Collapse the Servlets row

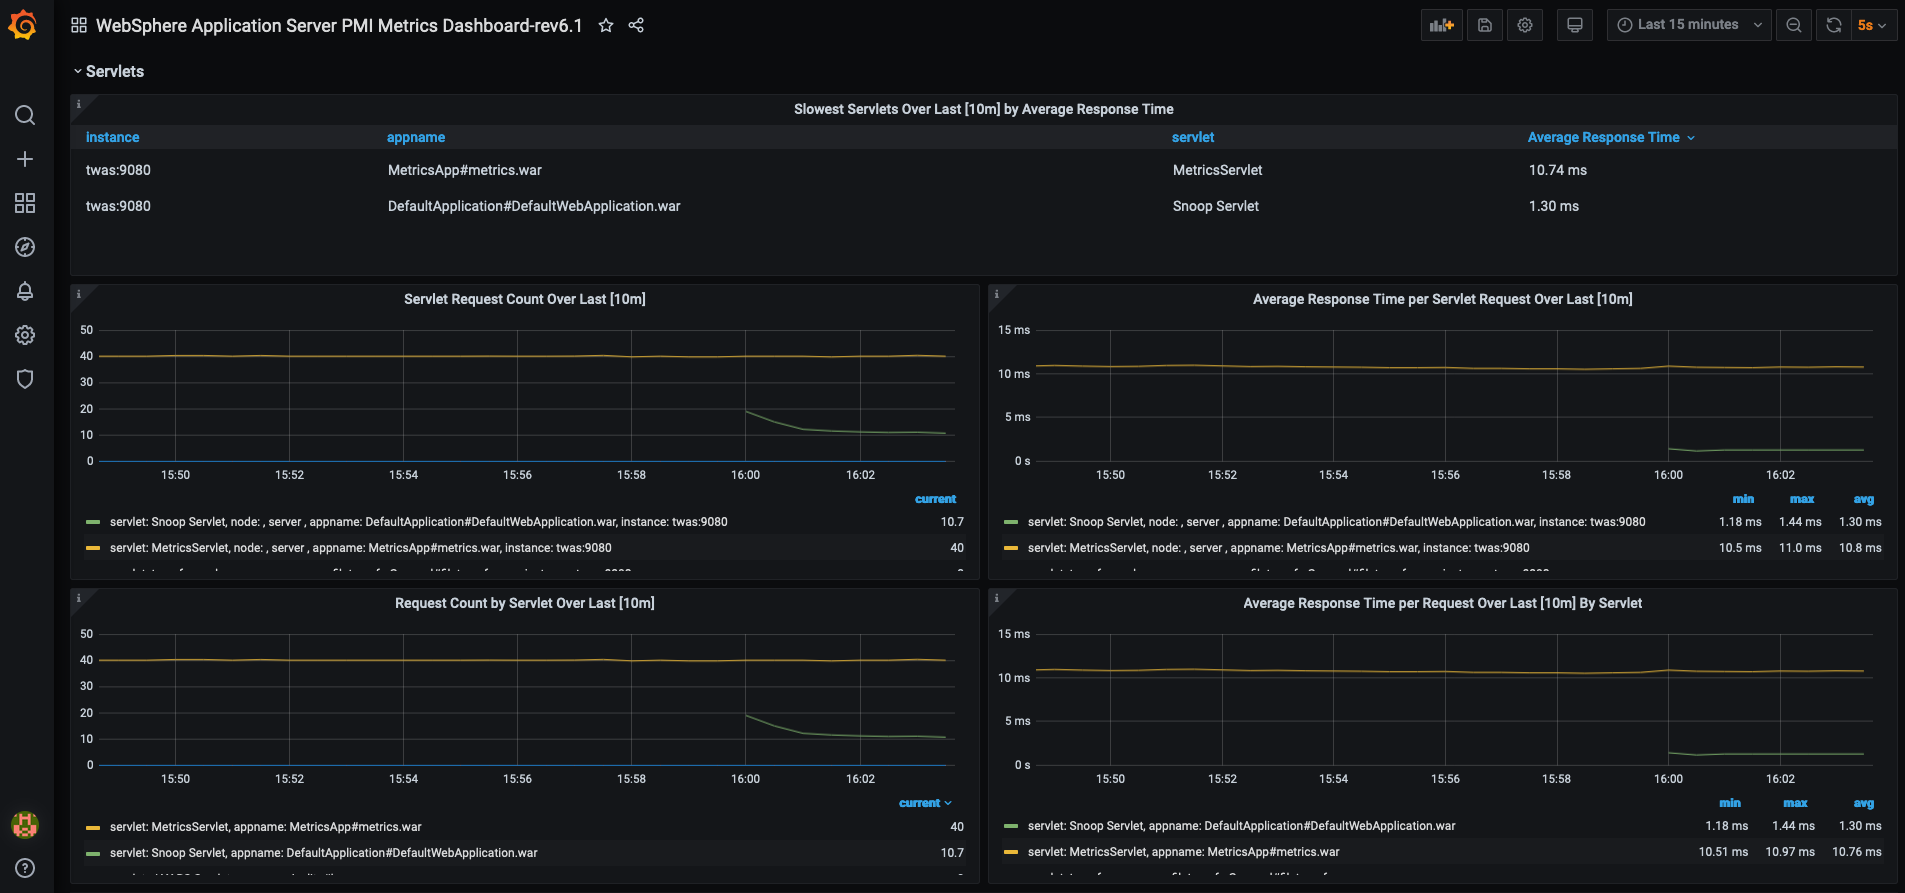[x=108, y=71]
